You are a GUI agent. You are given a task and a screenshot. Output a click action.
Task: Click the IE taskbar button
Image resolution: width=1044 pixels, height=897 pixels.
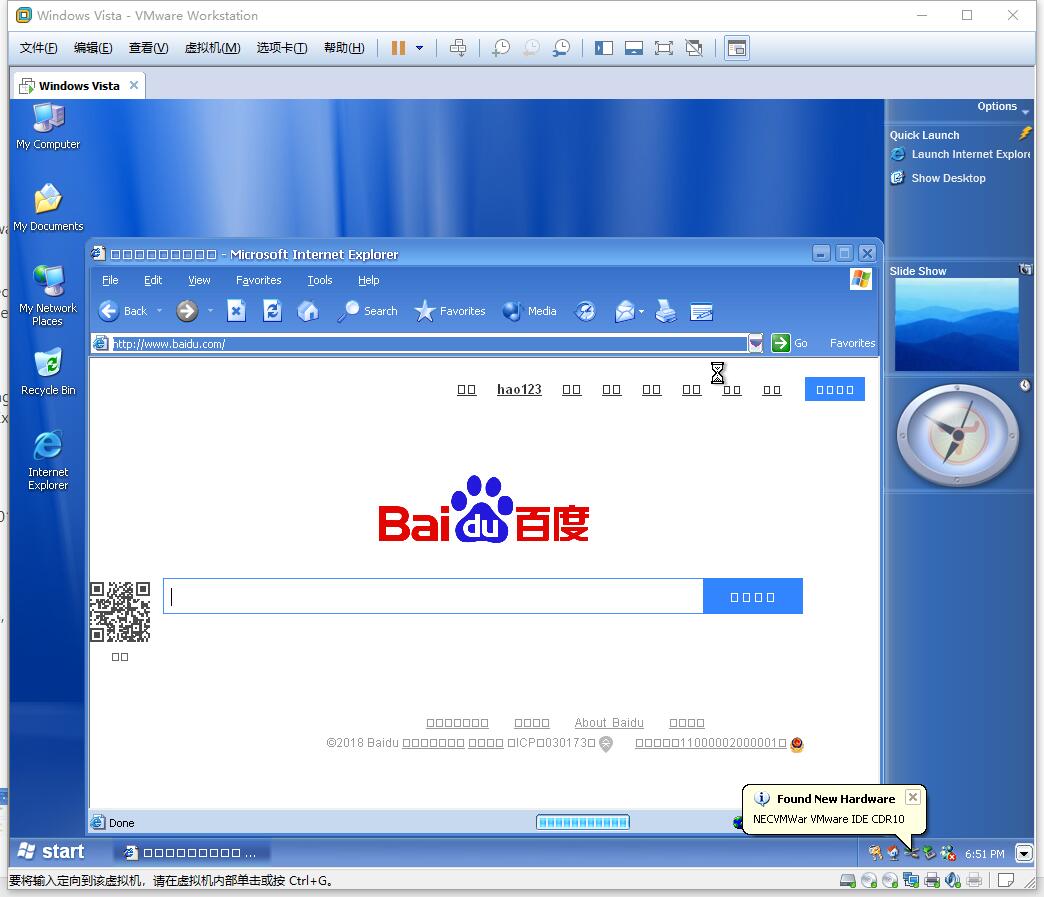pos(191,853)
